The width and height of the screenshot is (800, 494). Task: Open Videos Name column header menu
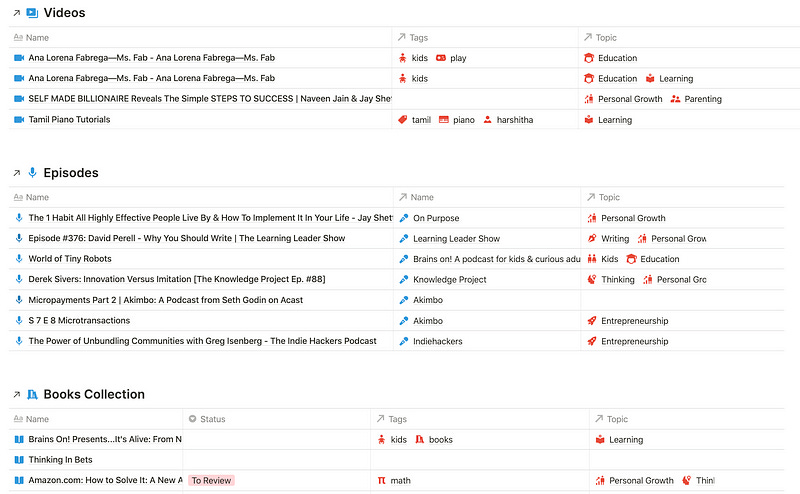point(200,37)
